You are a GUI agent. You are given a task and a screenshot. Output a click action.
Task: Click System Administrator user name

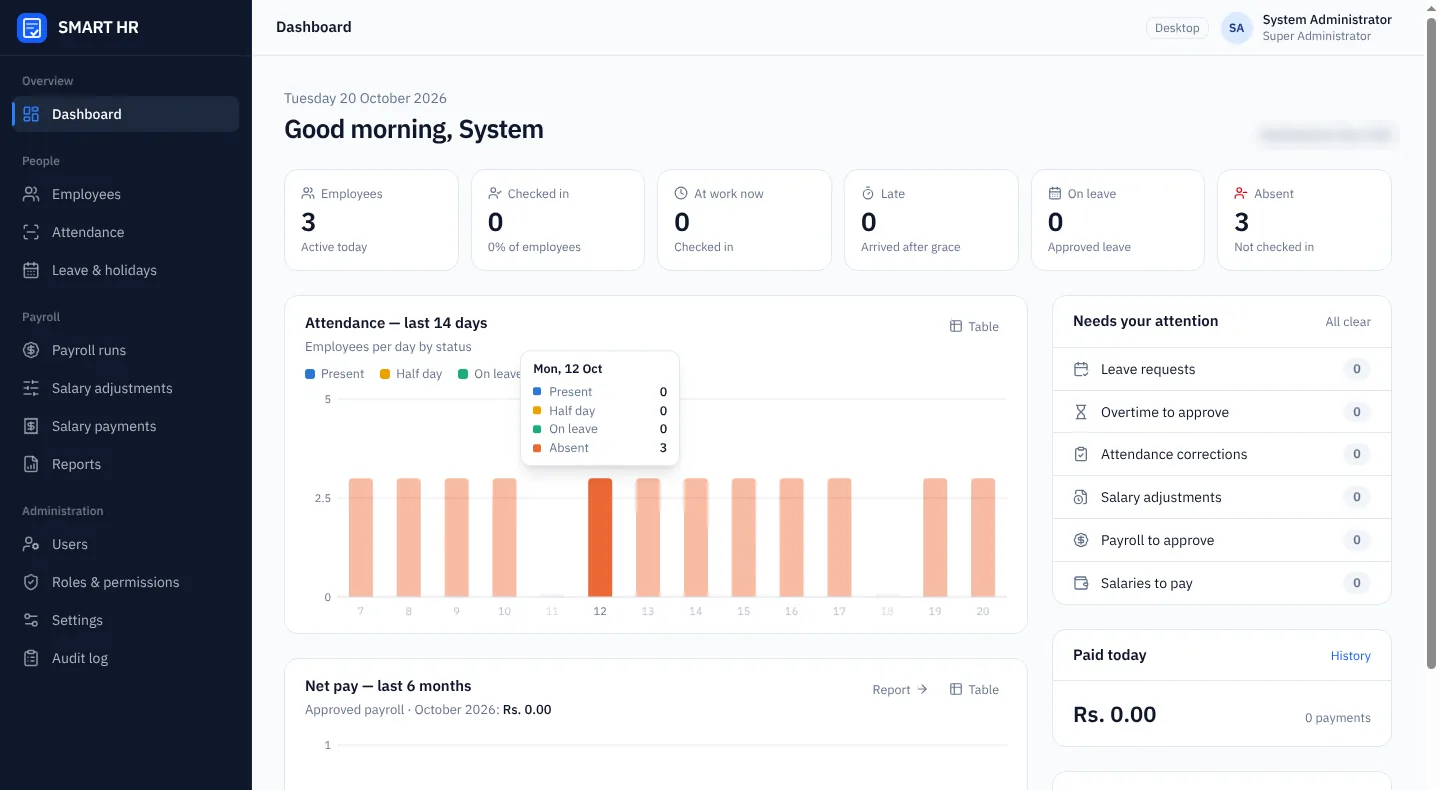tap(1327, 20)
